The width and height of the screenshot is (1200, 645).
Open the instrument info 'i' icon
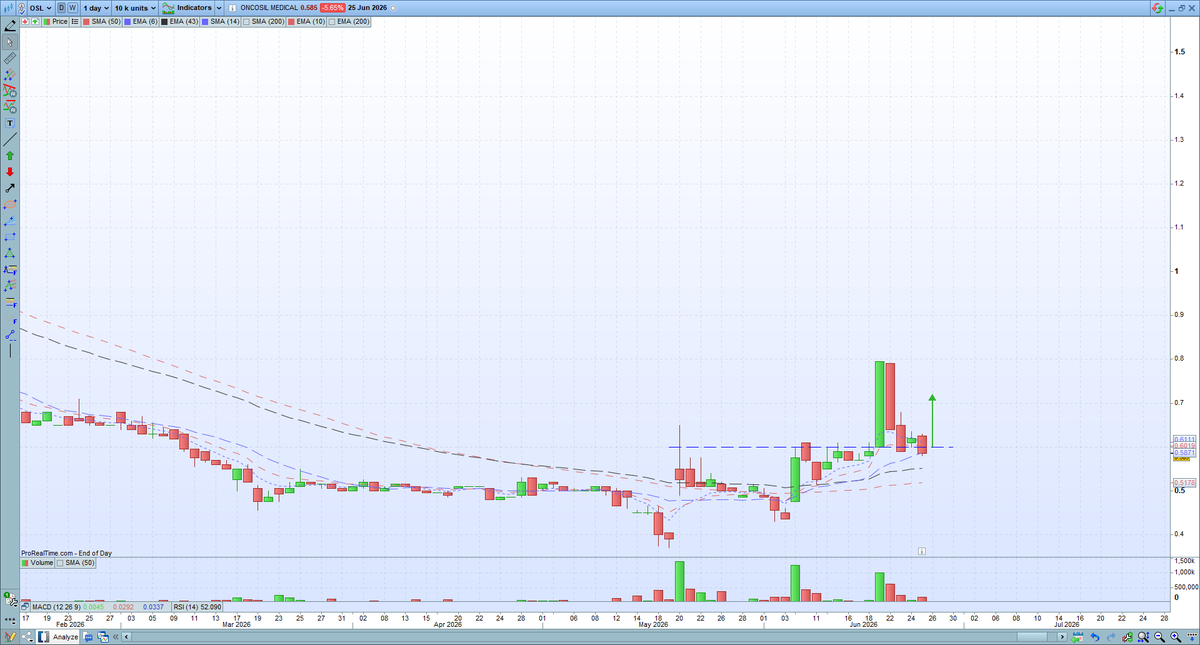(233, 8)
